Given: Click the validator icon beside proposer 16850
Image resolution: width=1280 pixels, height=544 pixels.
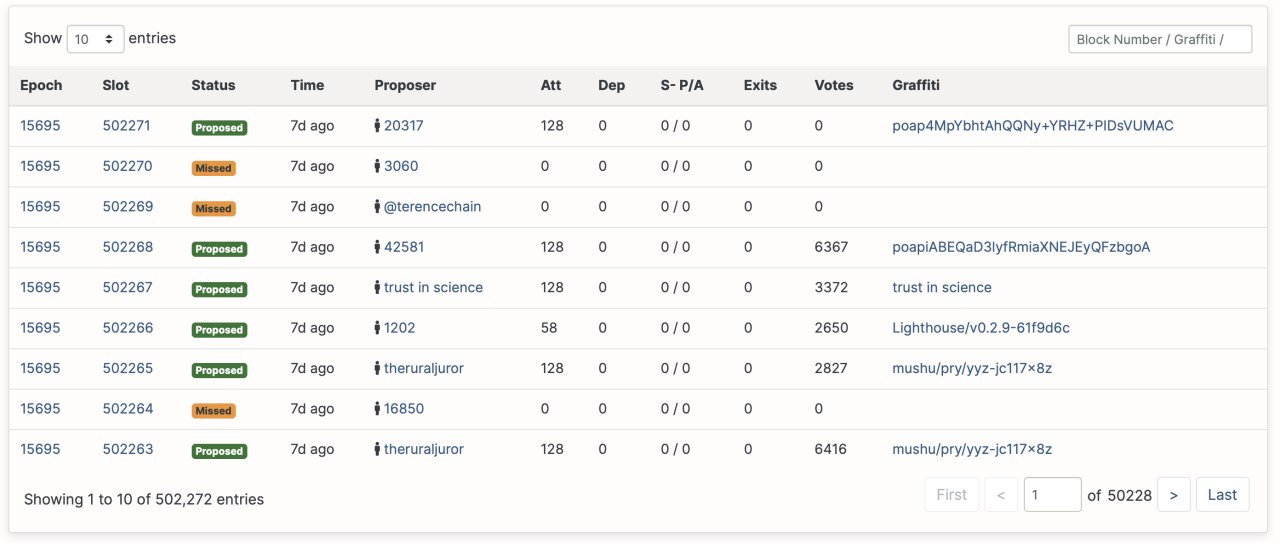Looking at the screenshot, I should (377, 409).
